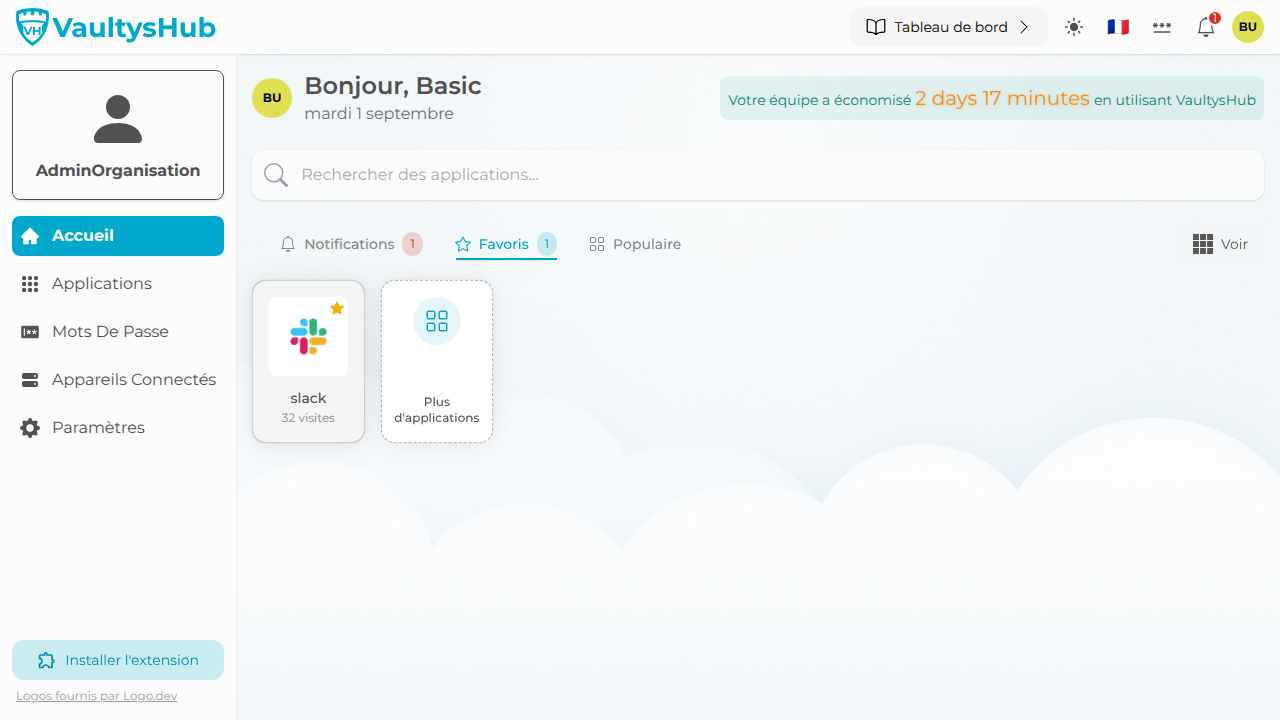The height and width of the screenshot is (720, 1280).
Task: Click the magnifying glass search icon
Action: pos(276,175)
